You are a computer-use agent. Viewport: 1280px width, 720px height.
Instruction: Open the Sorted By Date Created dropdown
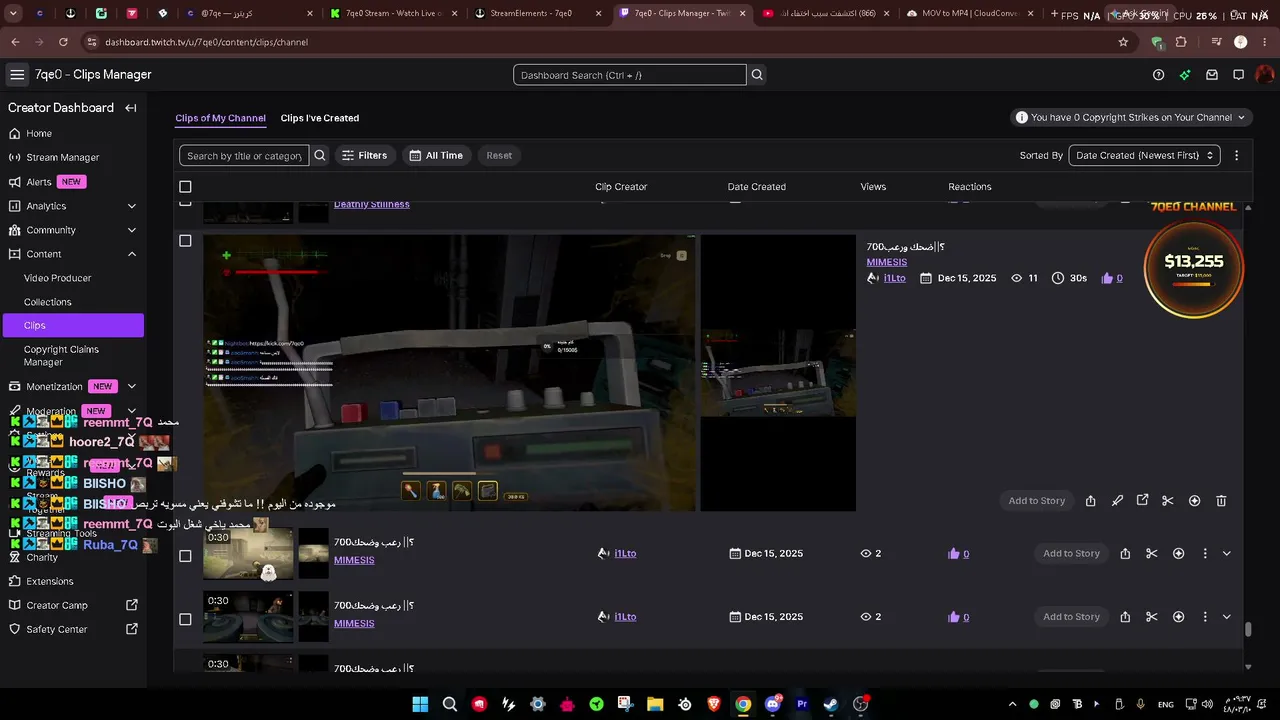[1145, 155]
